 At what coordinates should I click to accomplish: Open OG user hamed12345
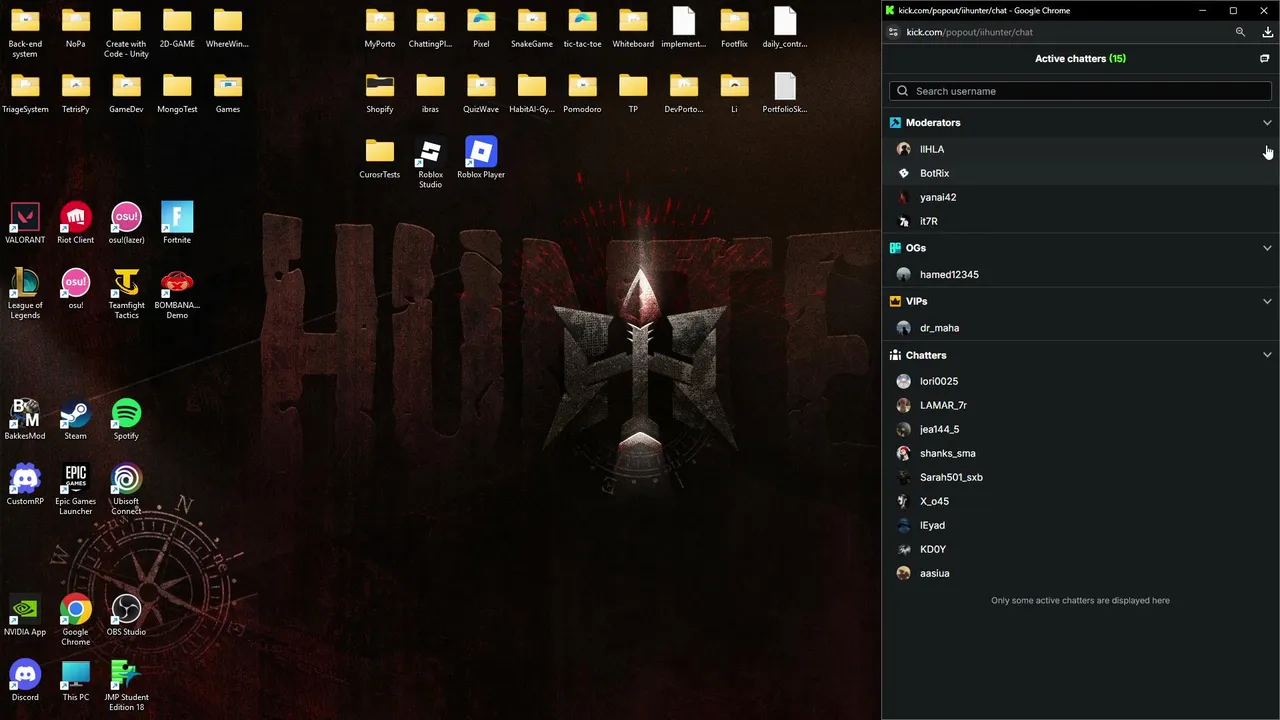(x=1080, y=274)
